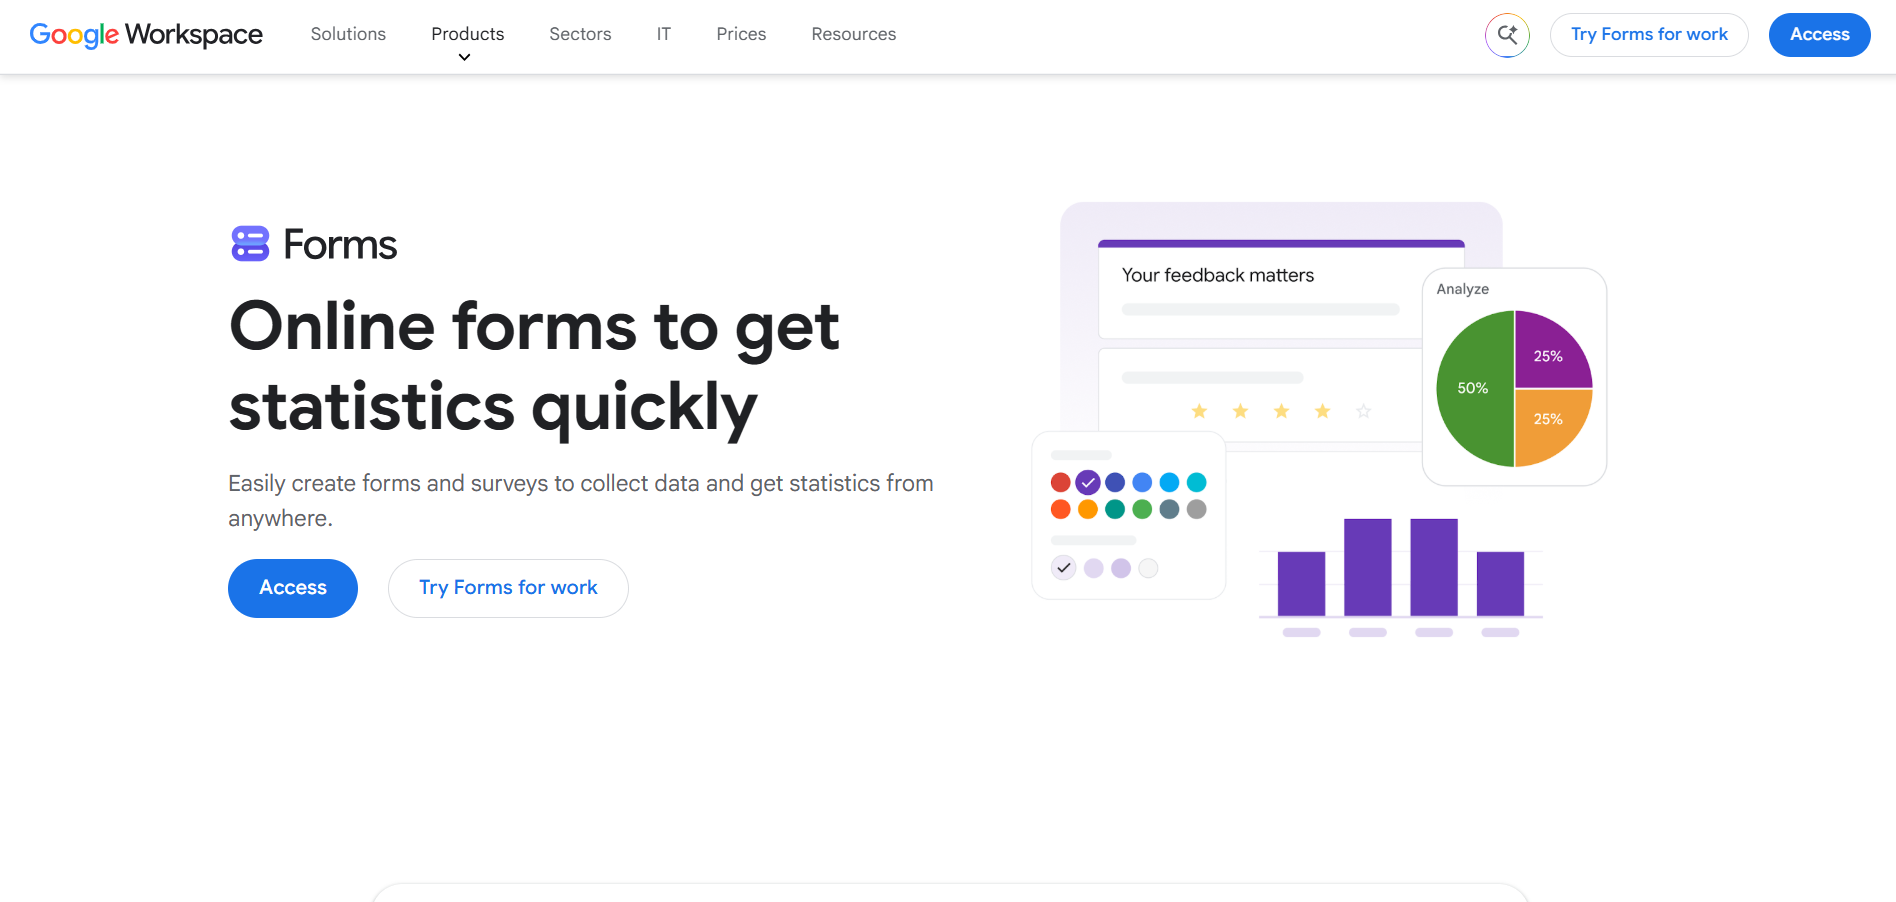This screenshot has width=1896, height=902.
Task: Click the Google Workspace logo
Action: 146,35
